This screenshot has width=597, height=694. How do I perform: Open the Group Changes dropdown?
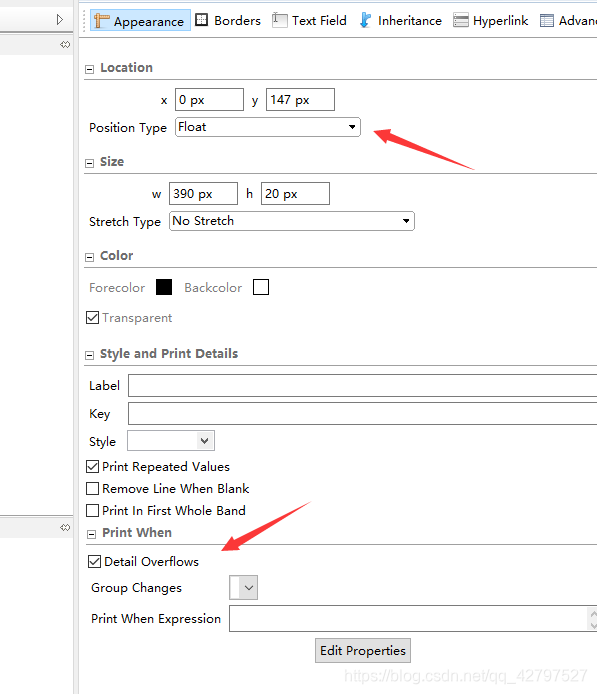[x=243, y=587]
